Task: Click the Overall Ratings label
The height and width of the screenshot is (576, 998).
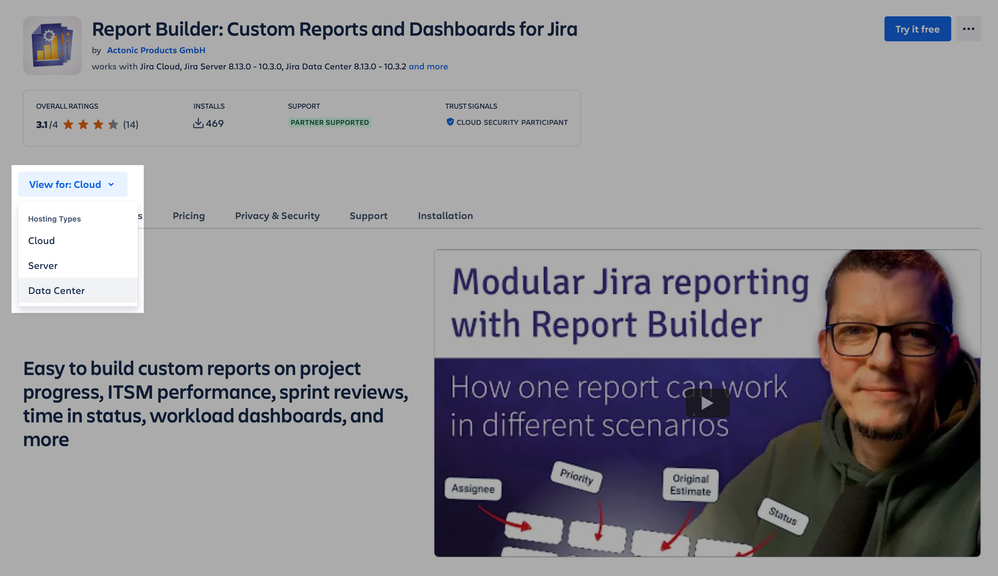Action: tap(67, 106)
